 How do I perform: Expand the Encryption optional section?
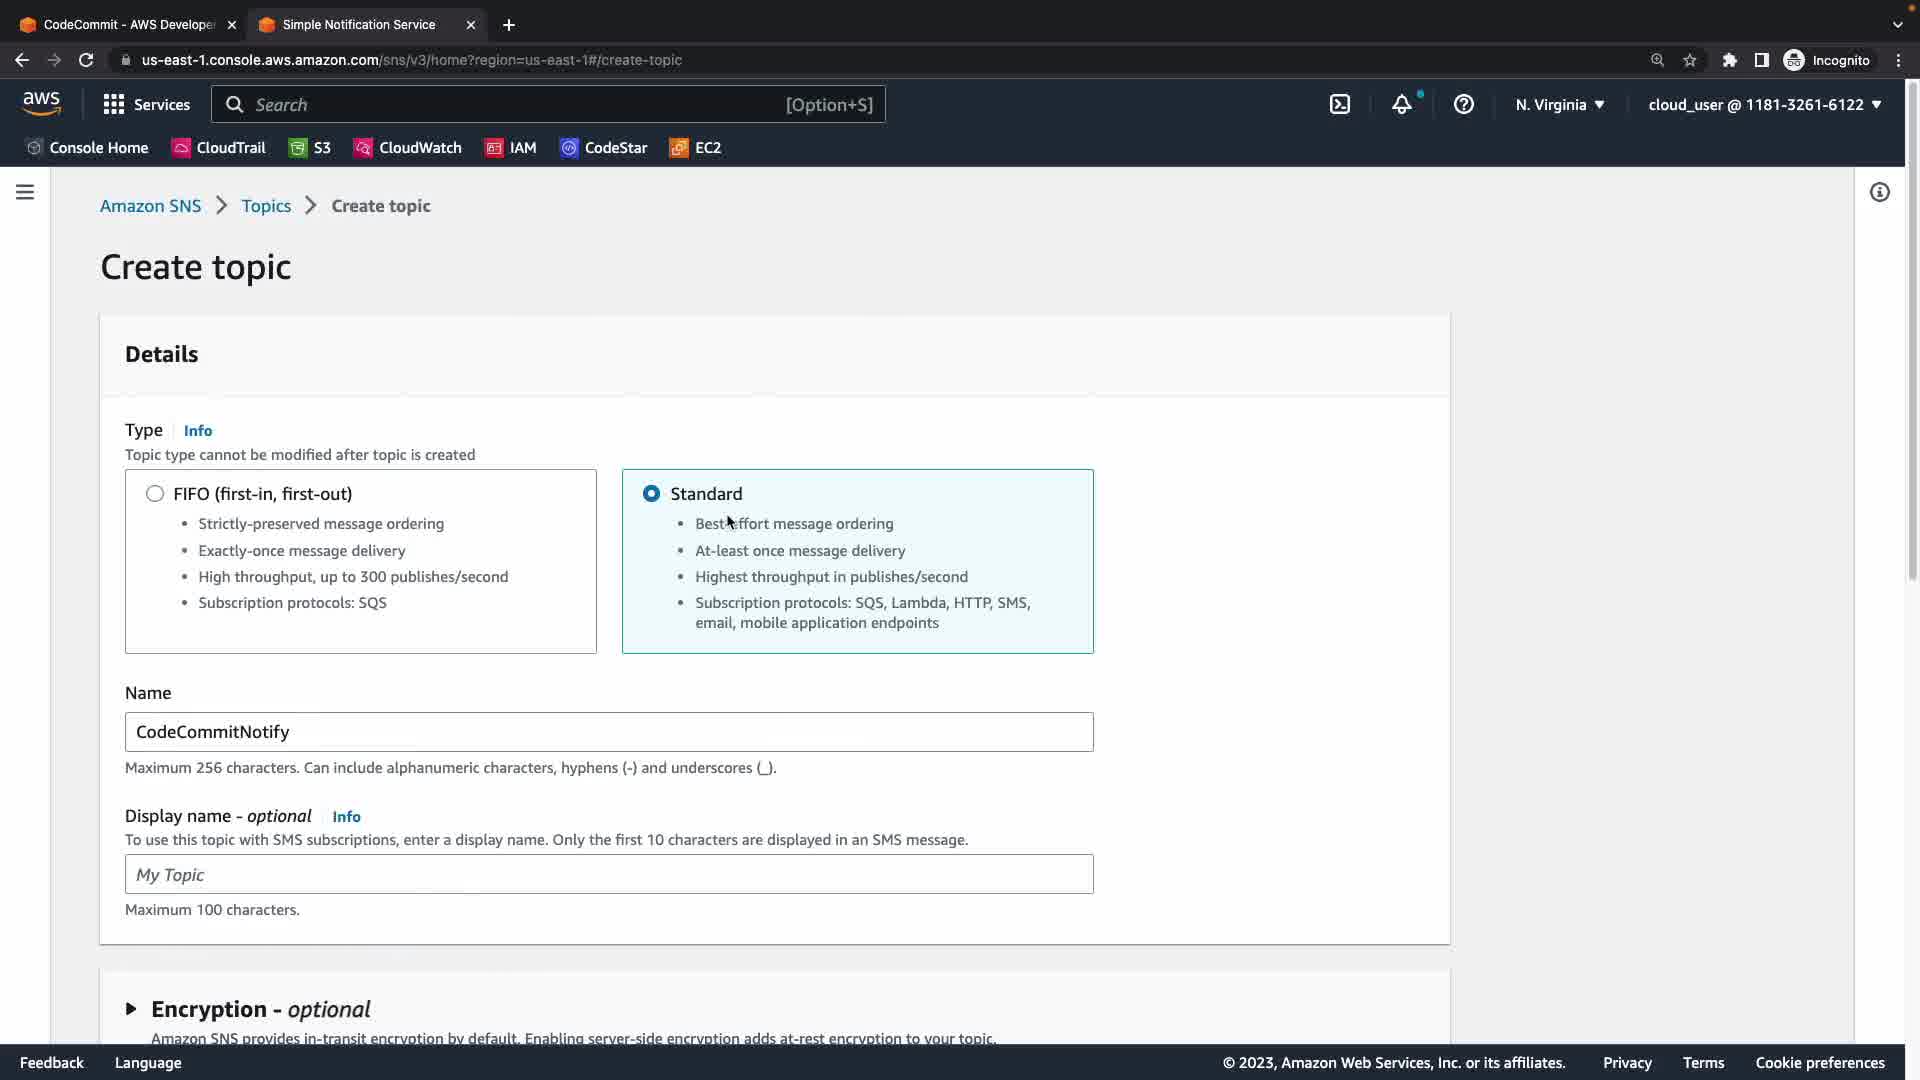[x=131, y=1009]
